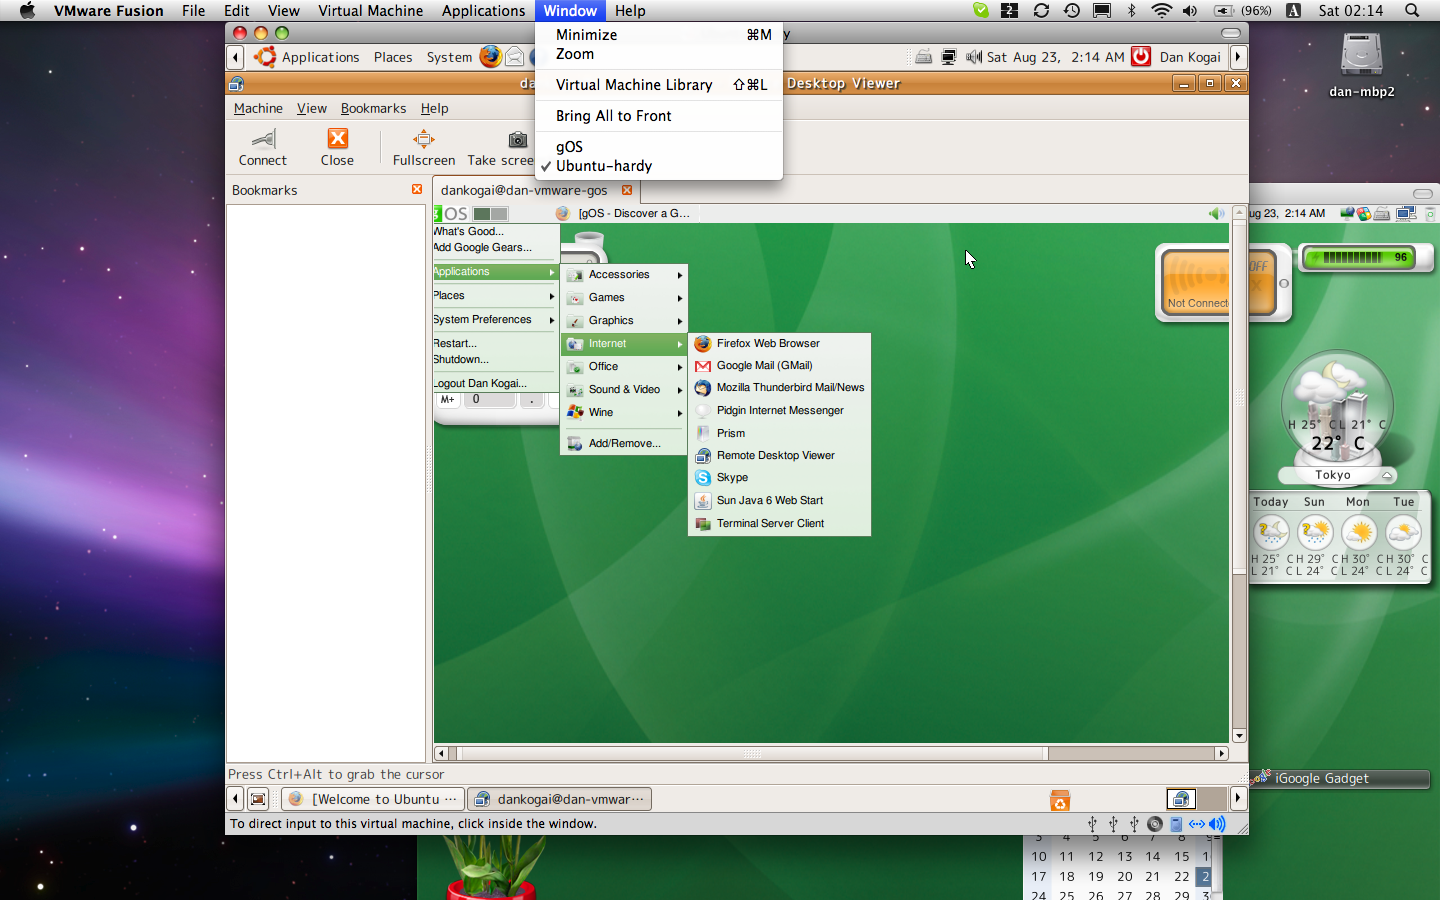Expand Tokyo weather gadget arrow
1440x900 pixels.
[x=1386, y=475]
